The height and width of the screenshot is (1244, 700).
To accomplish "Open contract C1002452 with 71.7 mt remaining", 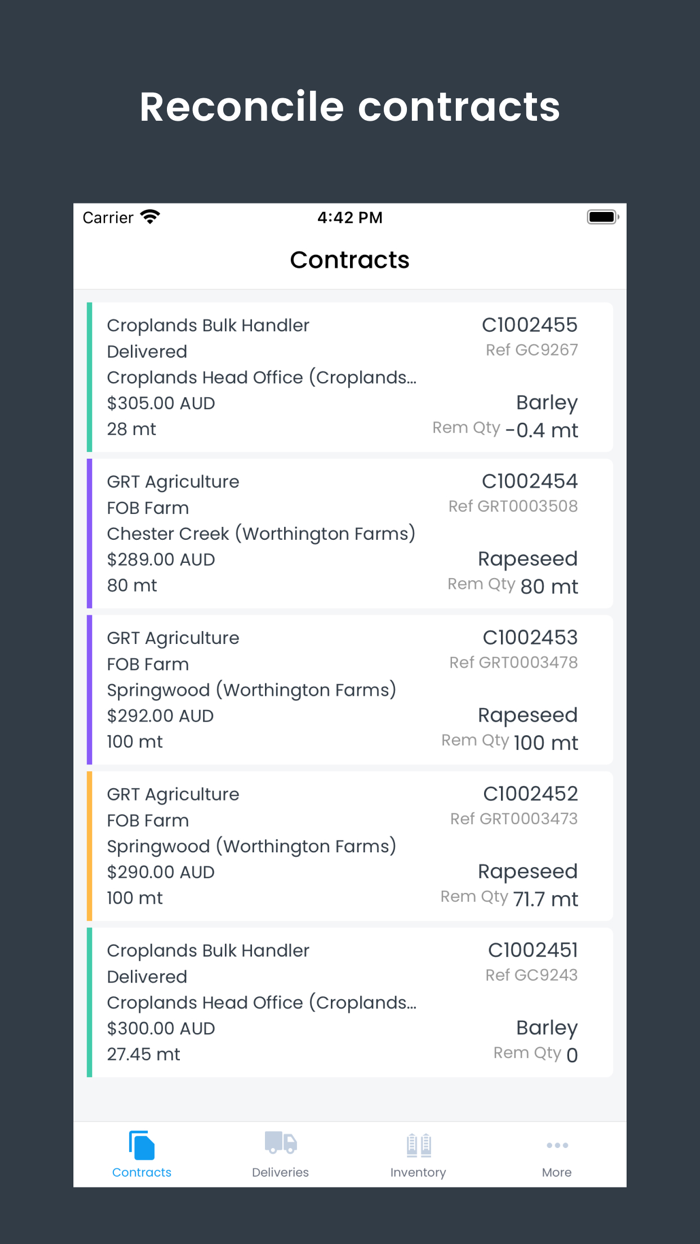I will tap(350, 846).
